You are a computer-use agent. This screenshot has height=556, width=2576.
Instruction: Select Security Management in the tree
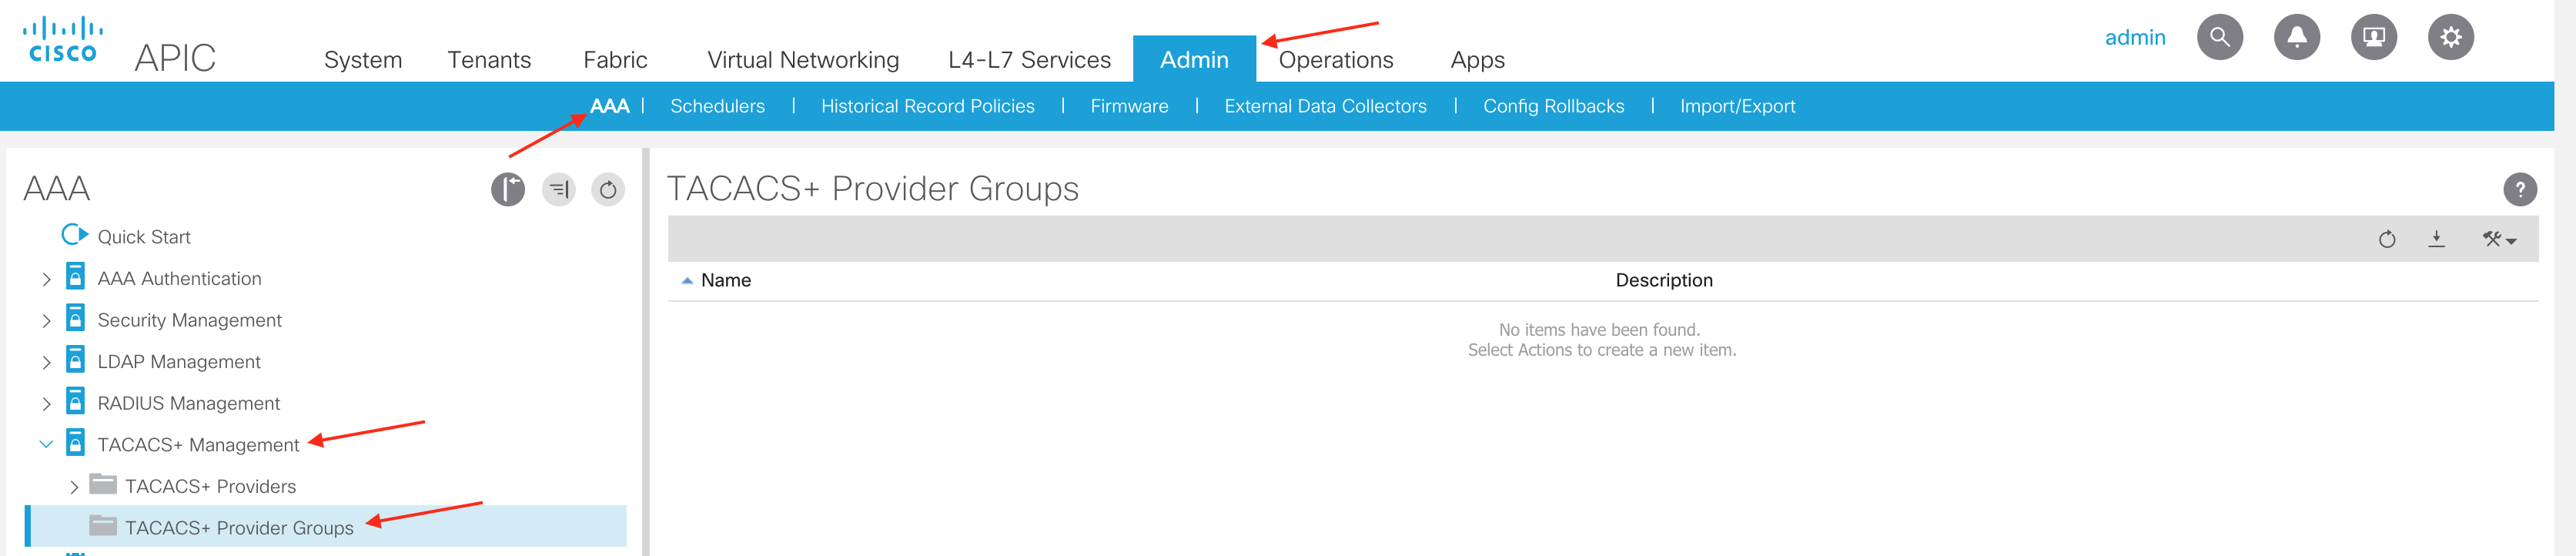pyautogui.click(x=189, y=320)
